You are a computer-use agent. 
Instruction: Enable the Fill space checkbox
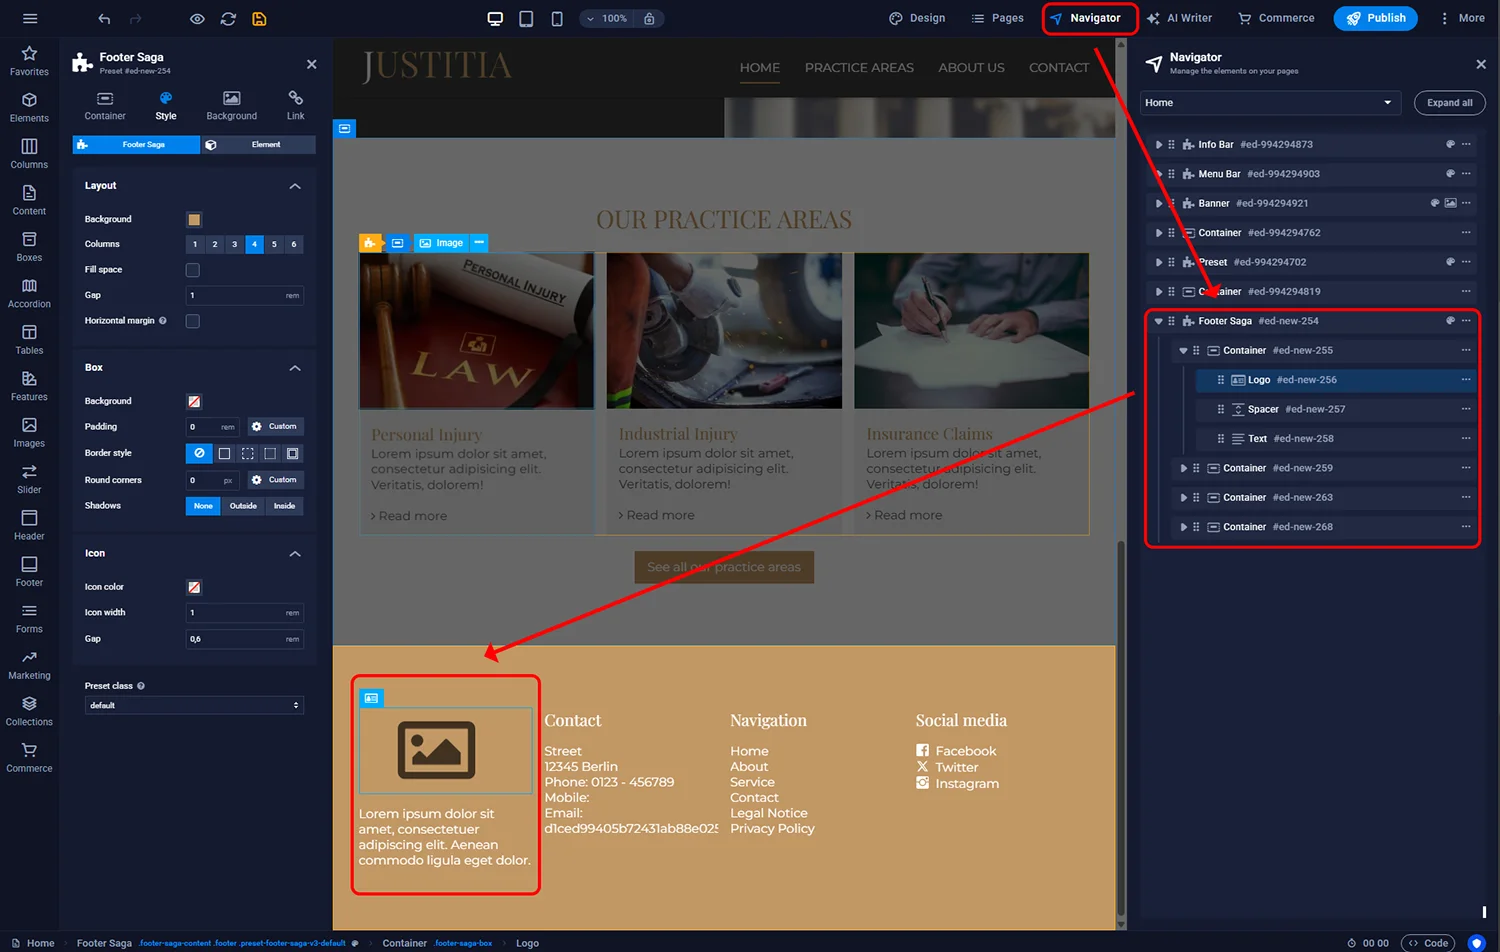pyautogui.click(x=192, y=269)
